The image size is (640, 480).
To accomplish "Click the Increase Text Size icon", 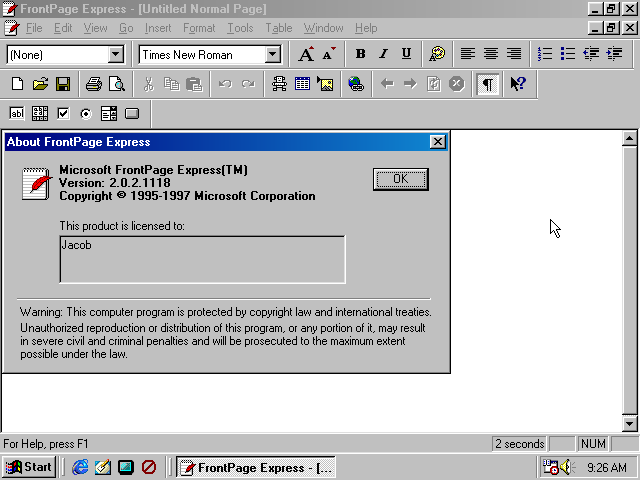I will pyautogui.click(x=306, y=54).
